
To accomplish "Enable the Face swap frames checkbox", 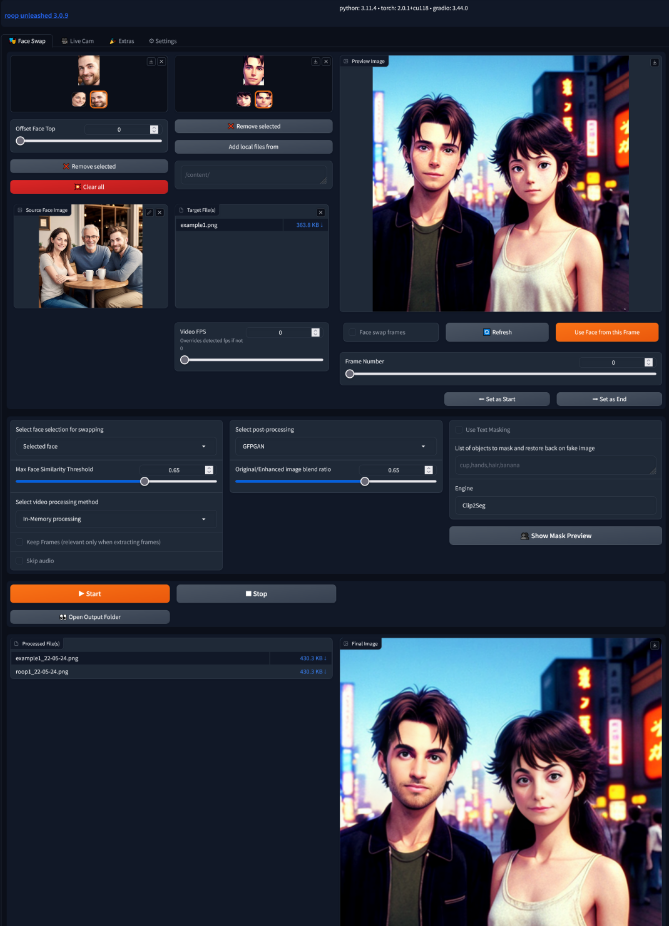I will point(352,332).
